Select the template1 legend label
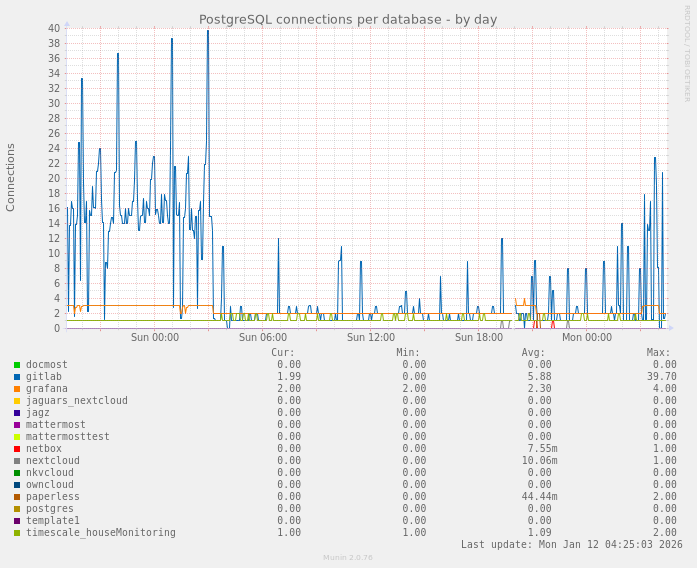The width and height of the screenshot is (697, 568). click(x=52, y=520)
